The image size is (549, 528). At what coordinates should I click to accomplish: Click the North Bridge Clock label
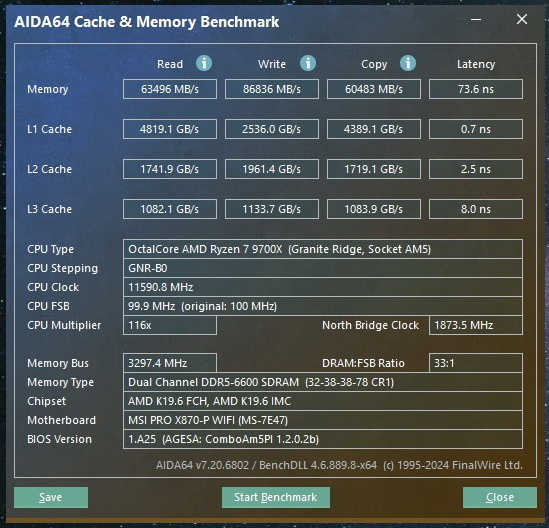click(370, 325)
